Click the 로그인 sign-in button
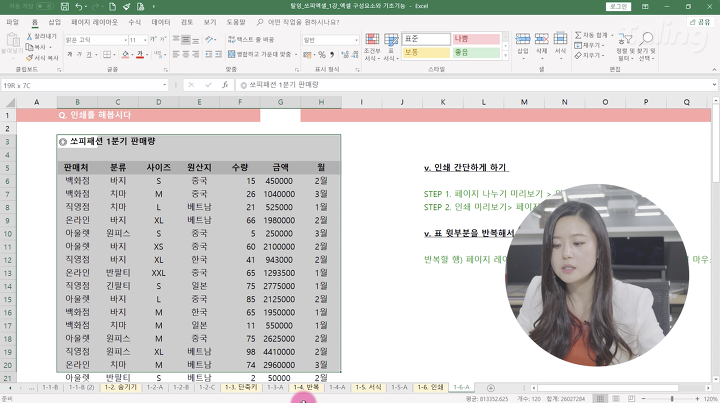This screenshot has height=403, width=720. [618, 6]
